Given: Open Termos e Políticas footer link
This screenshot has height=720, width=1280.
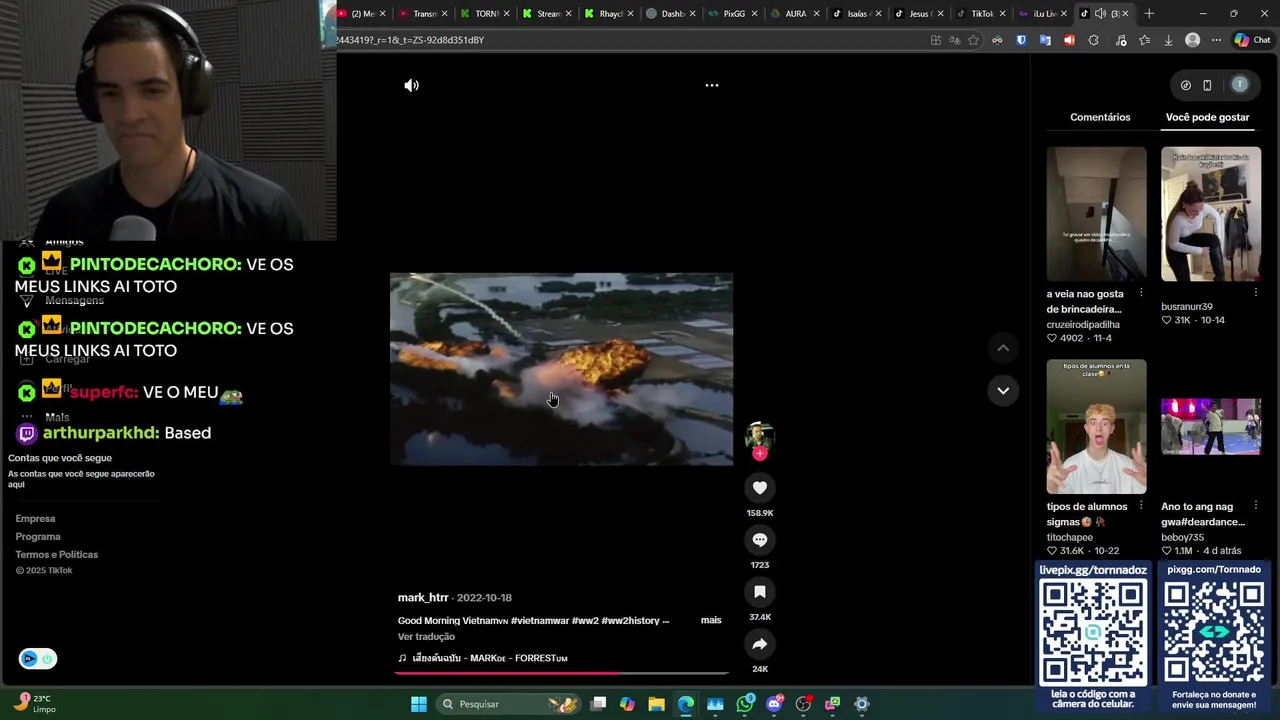Looking at the screenshot, I should click(57, 555).
